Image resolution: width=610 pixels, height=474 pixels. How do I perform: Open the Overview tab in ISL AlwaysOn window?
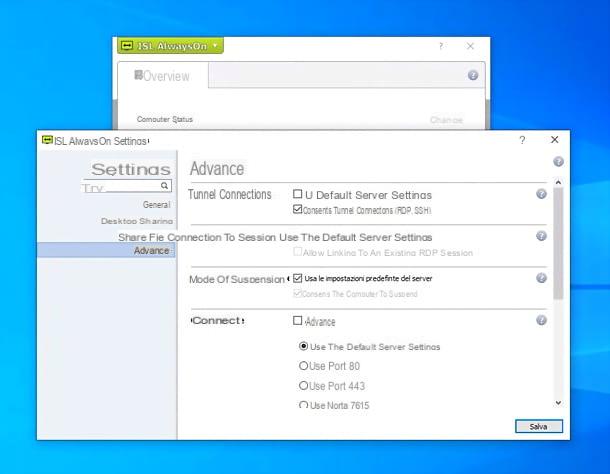click(162, 76)
